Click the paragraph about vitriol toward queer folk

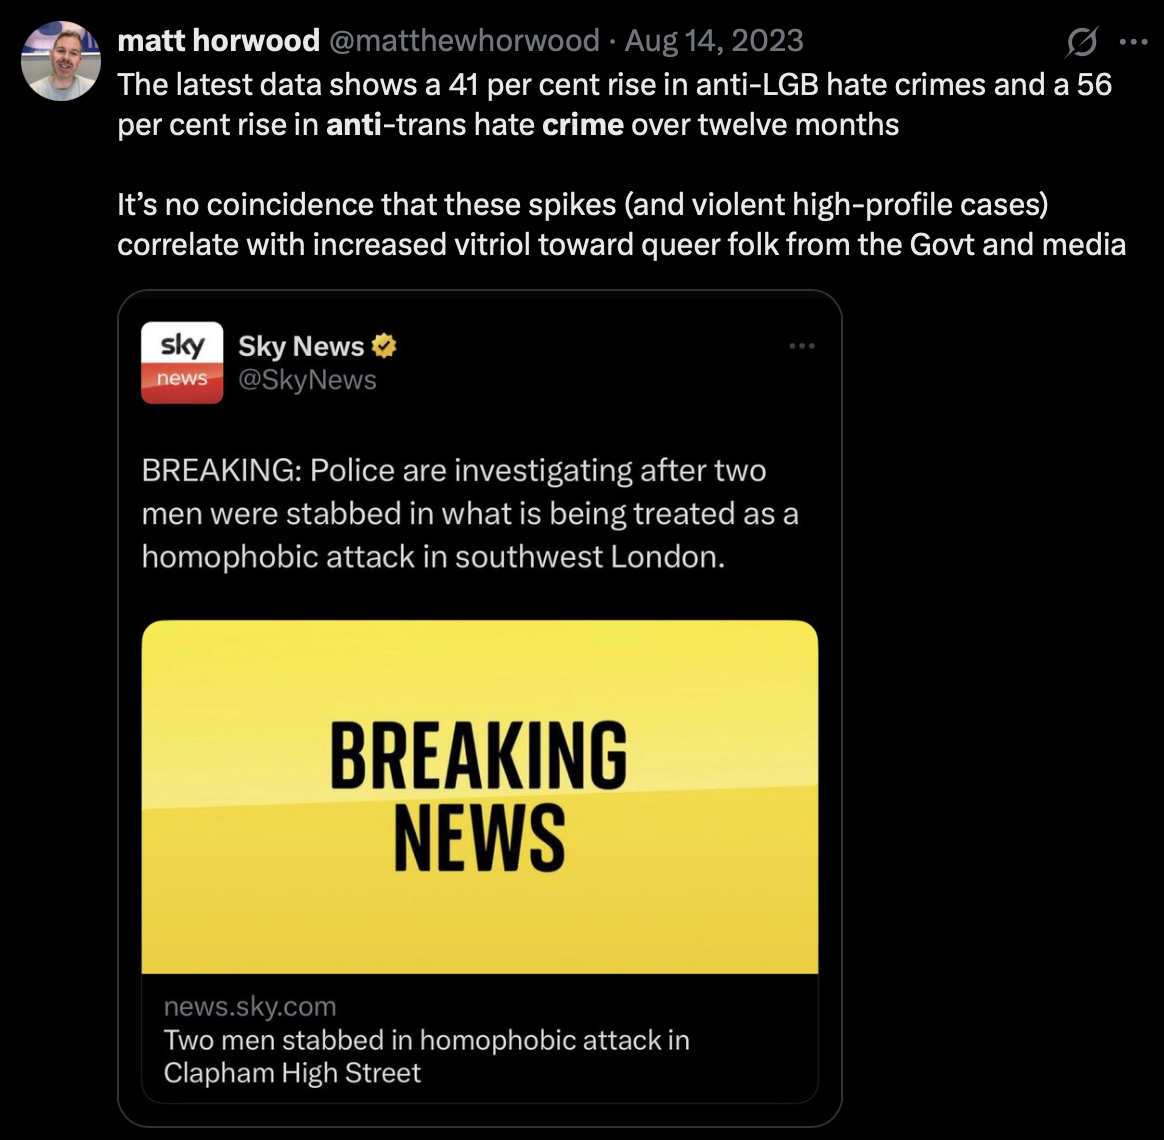[622, 225]
